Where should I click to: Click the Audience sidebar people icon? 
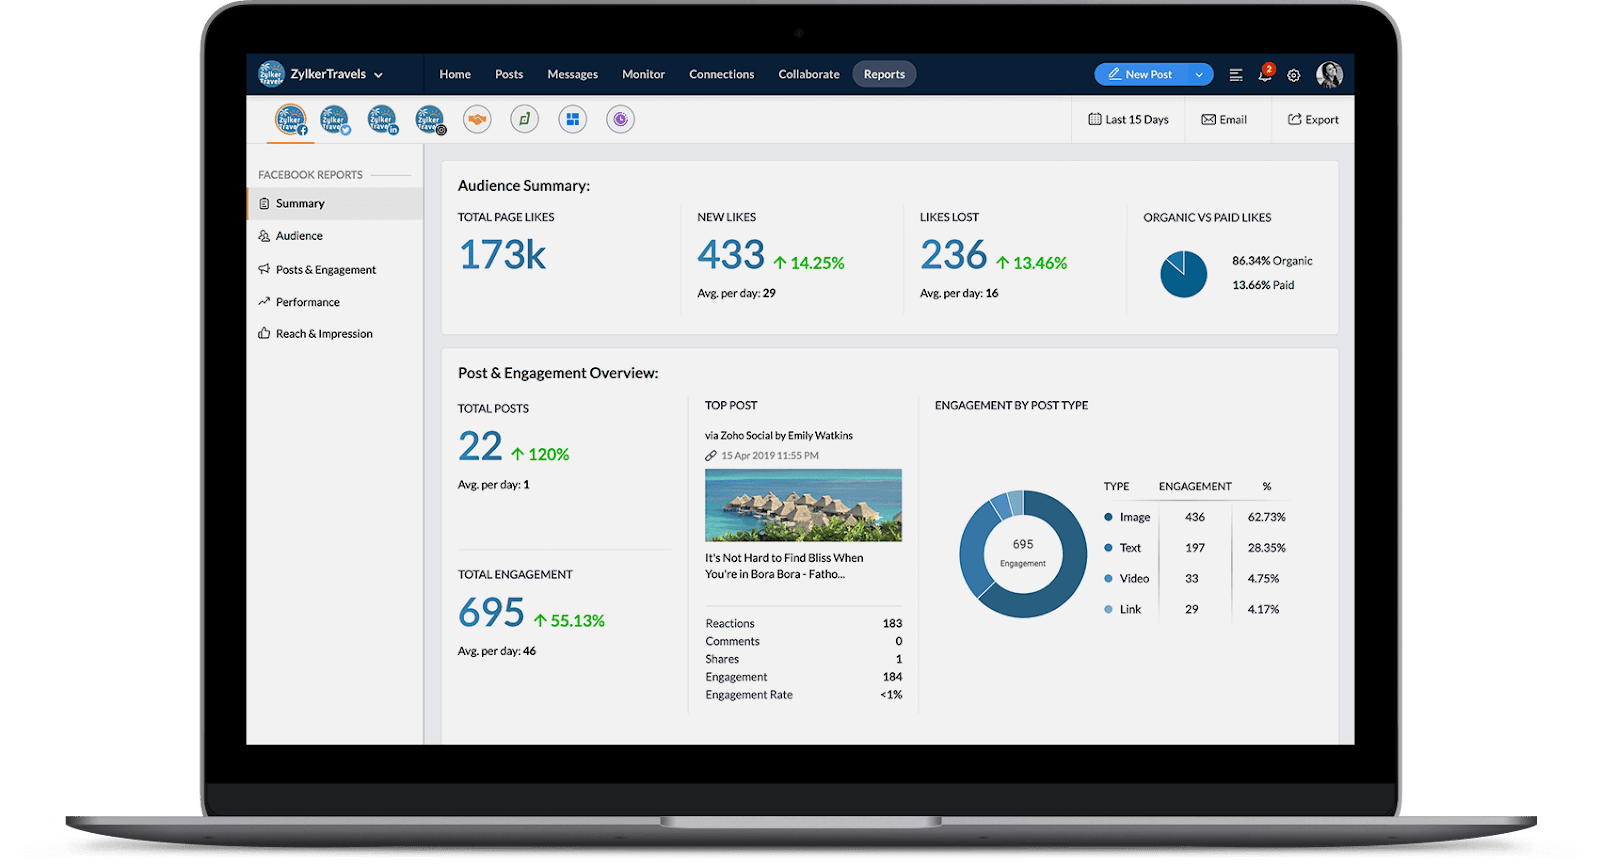(x=264, y=236)
